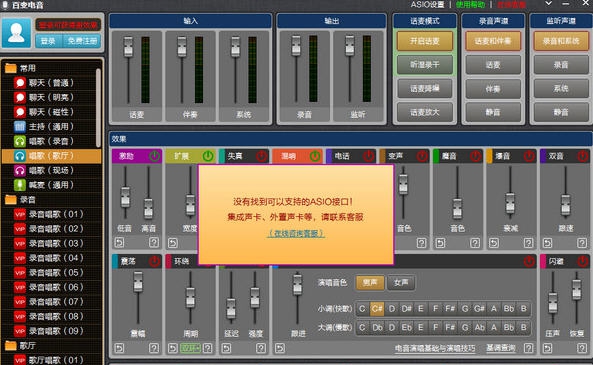
Task: Select 喊麦（通用）preset
Action: pyautogui.click(x=51, y=185)
